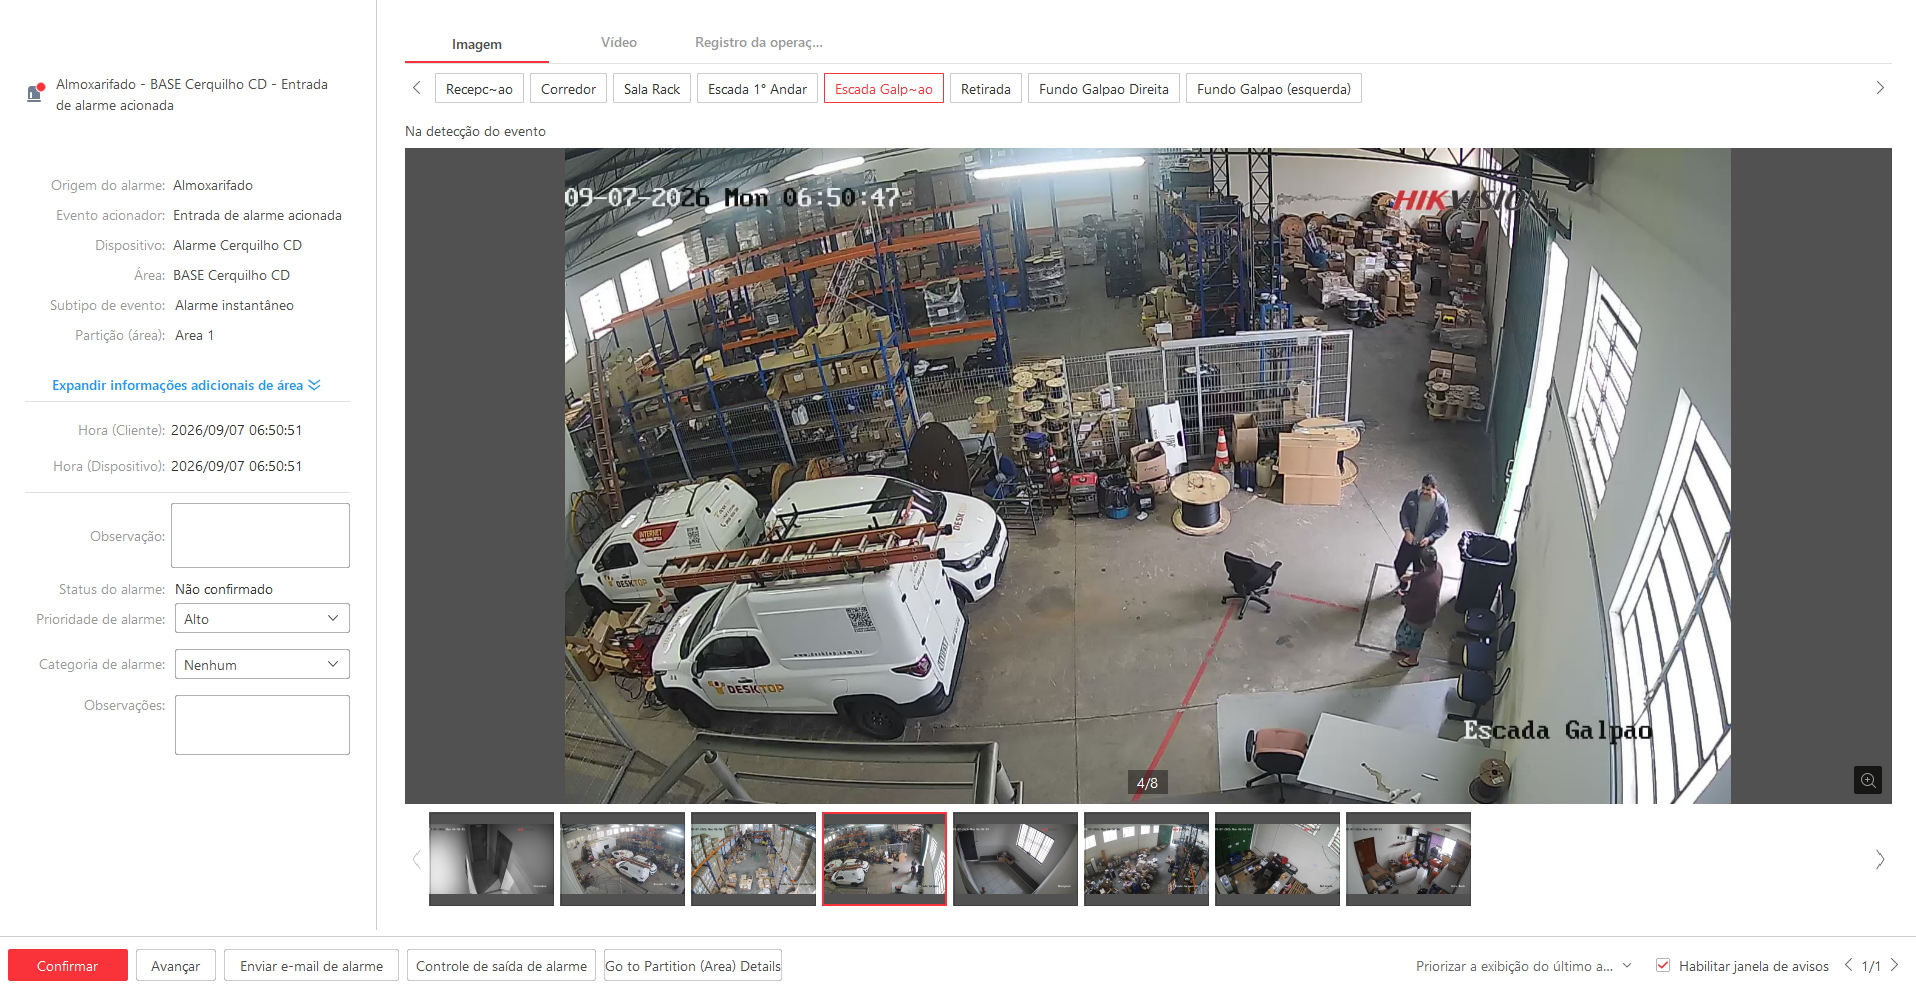Click the alarm siren icon beside Almoxarifado title
The image size is (1916, 991).
[x=35, y=93]
